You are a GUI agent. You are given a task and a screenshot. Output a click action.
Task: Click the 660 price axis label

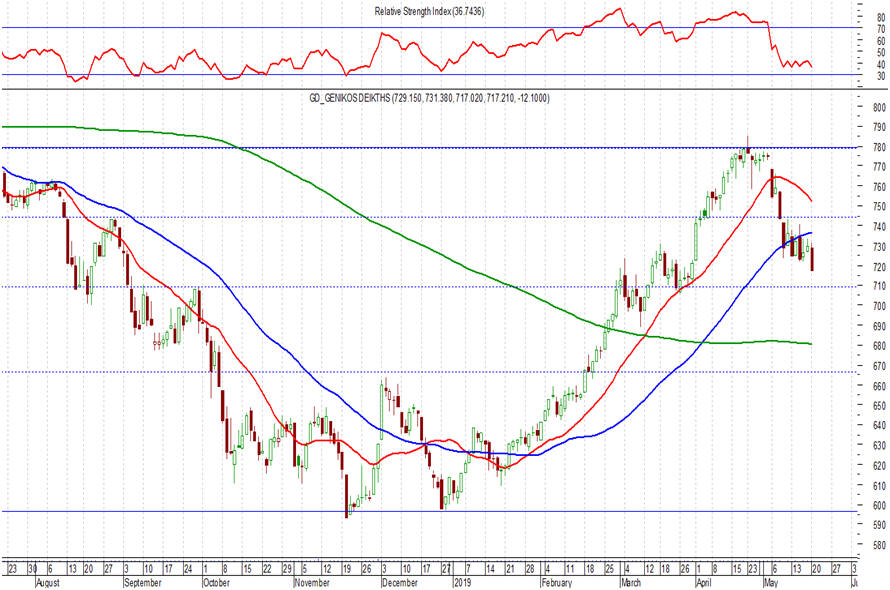(x=880, y=386)
